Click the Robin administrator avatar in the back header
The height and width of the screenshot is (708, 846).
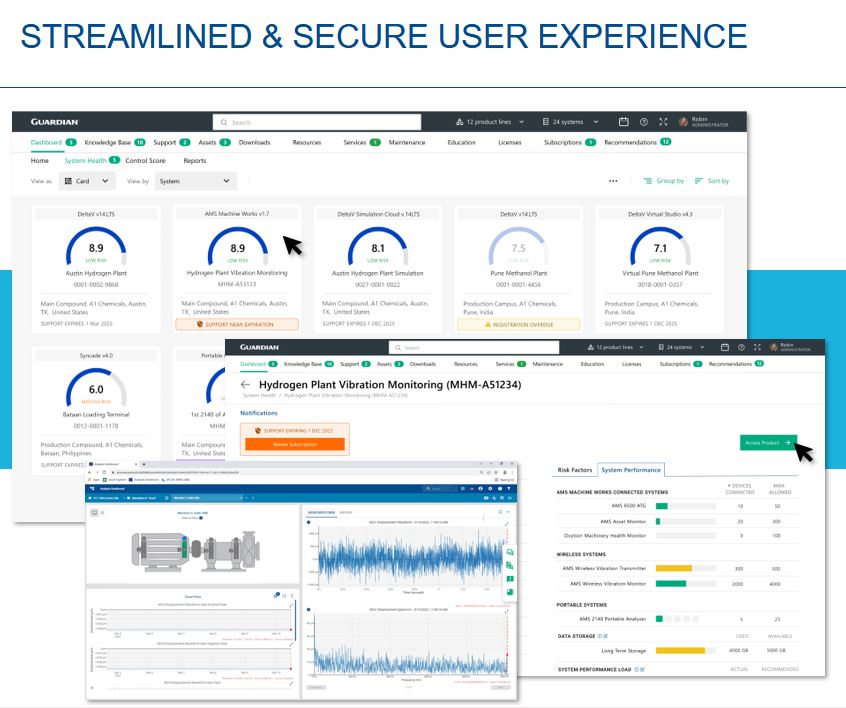[684, 122]
